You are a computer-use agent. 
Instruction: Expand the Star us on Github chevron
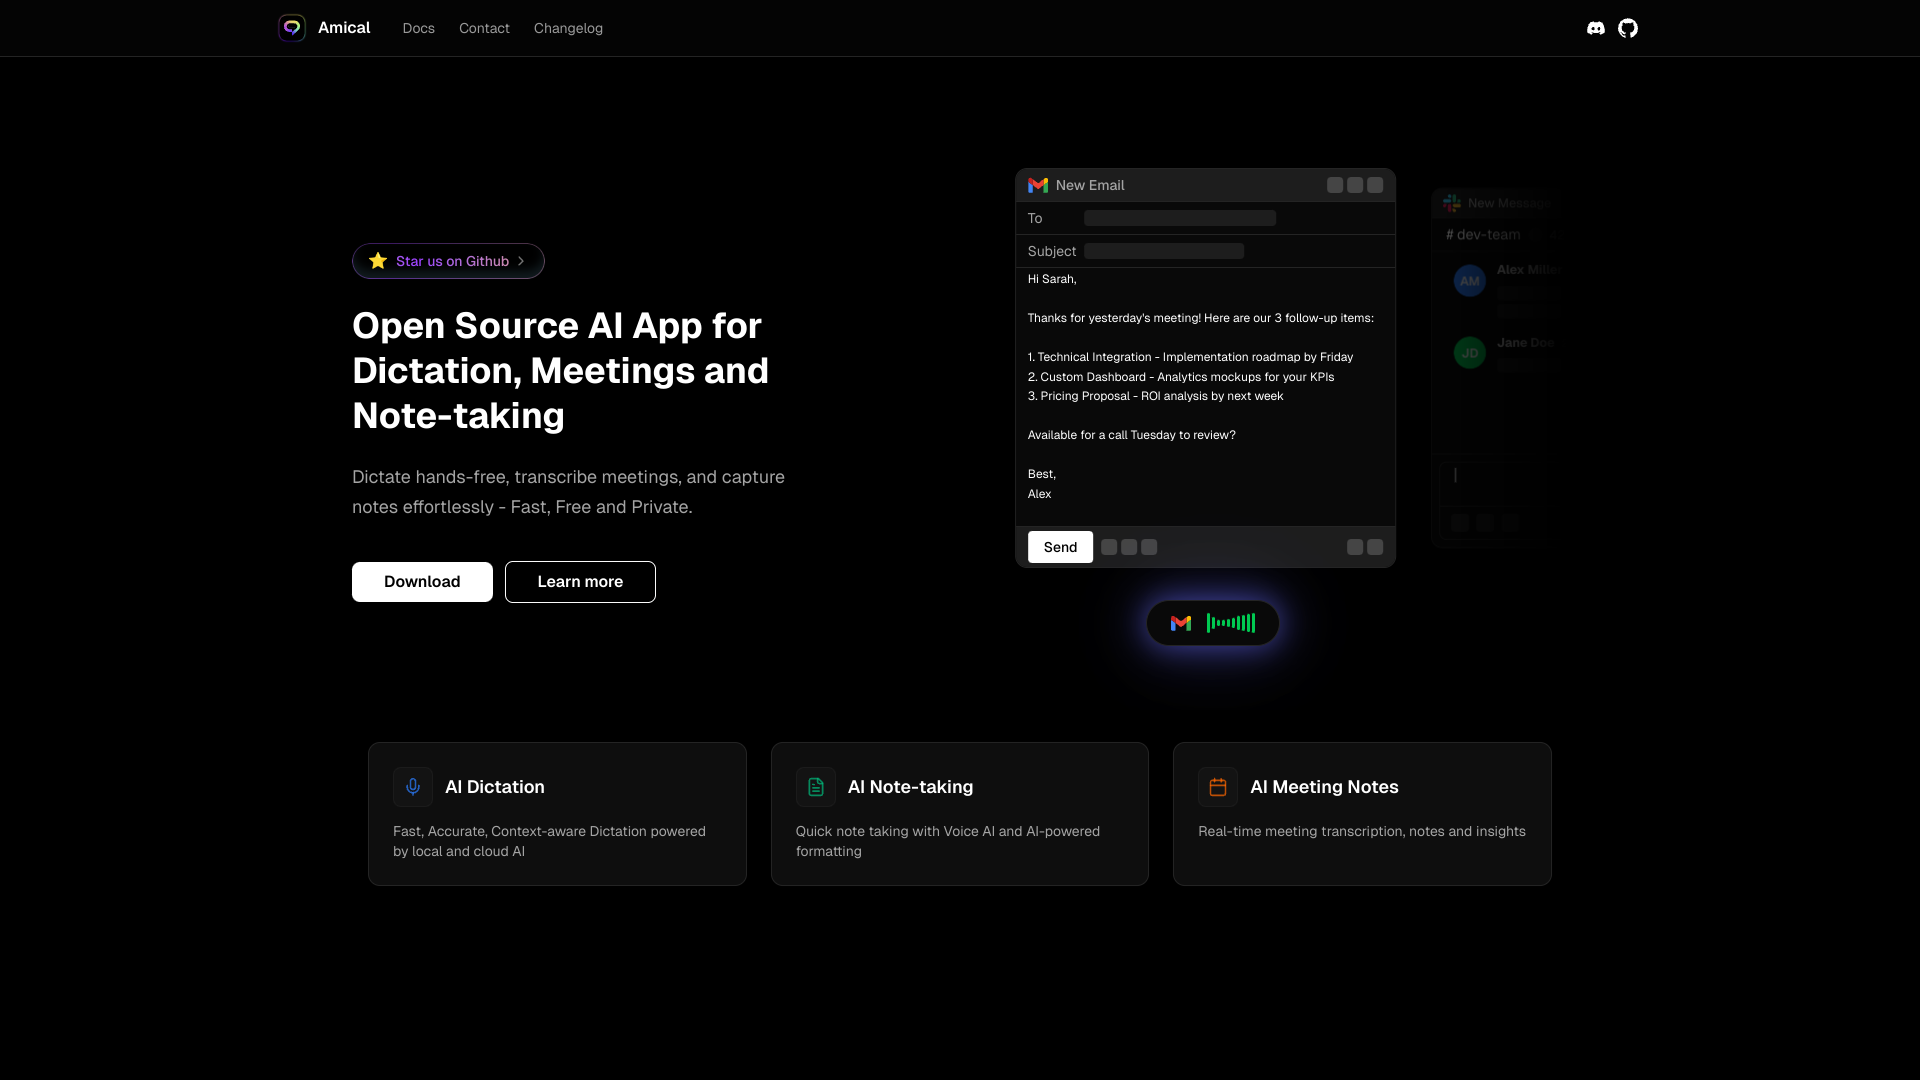[x=521, y=261]
